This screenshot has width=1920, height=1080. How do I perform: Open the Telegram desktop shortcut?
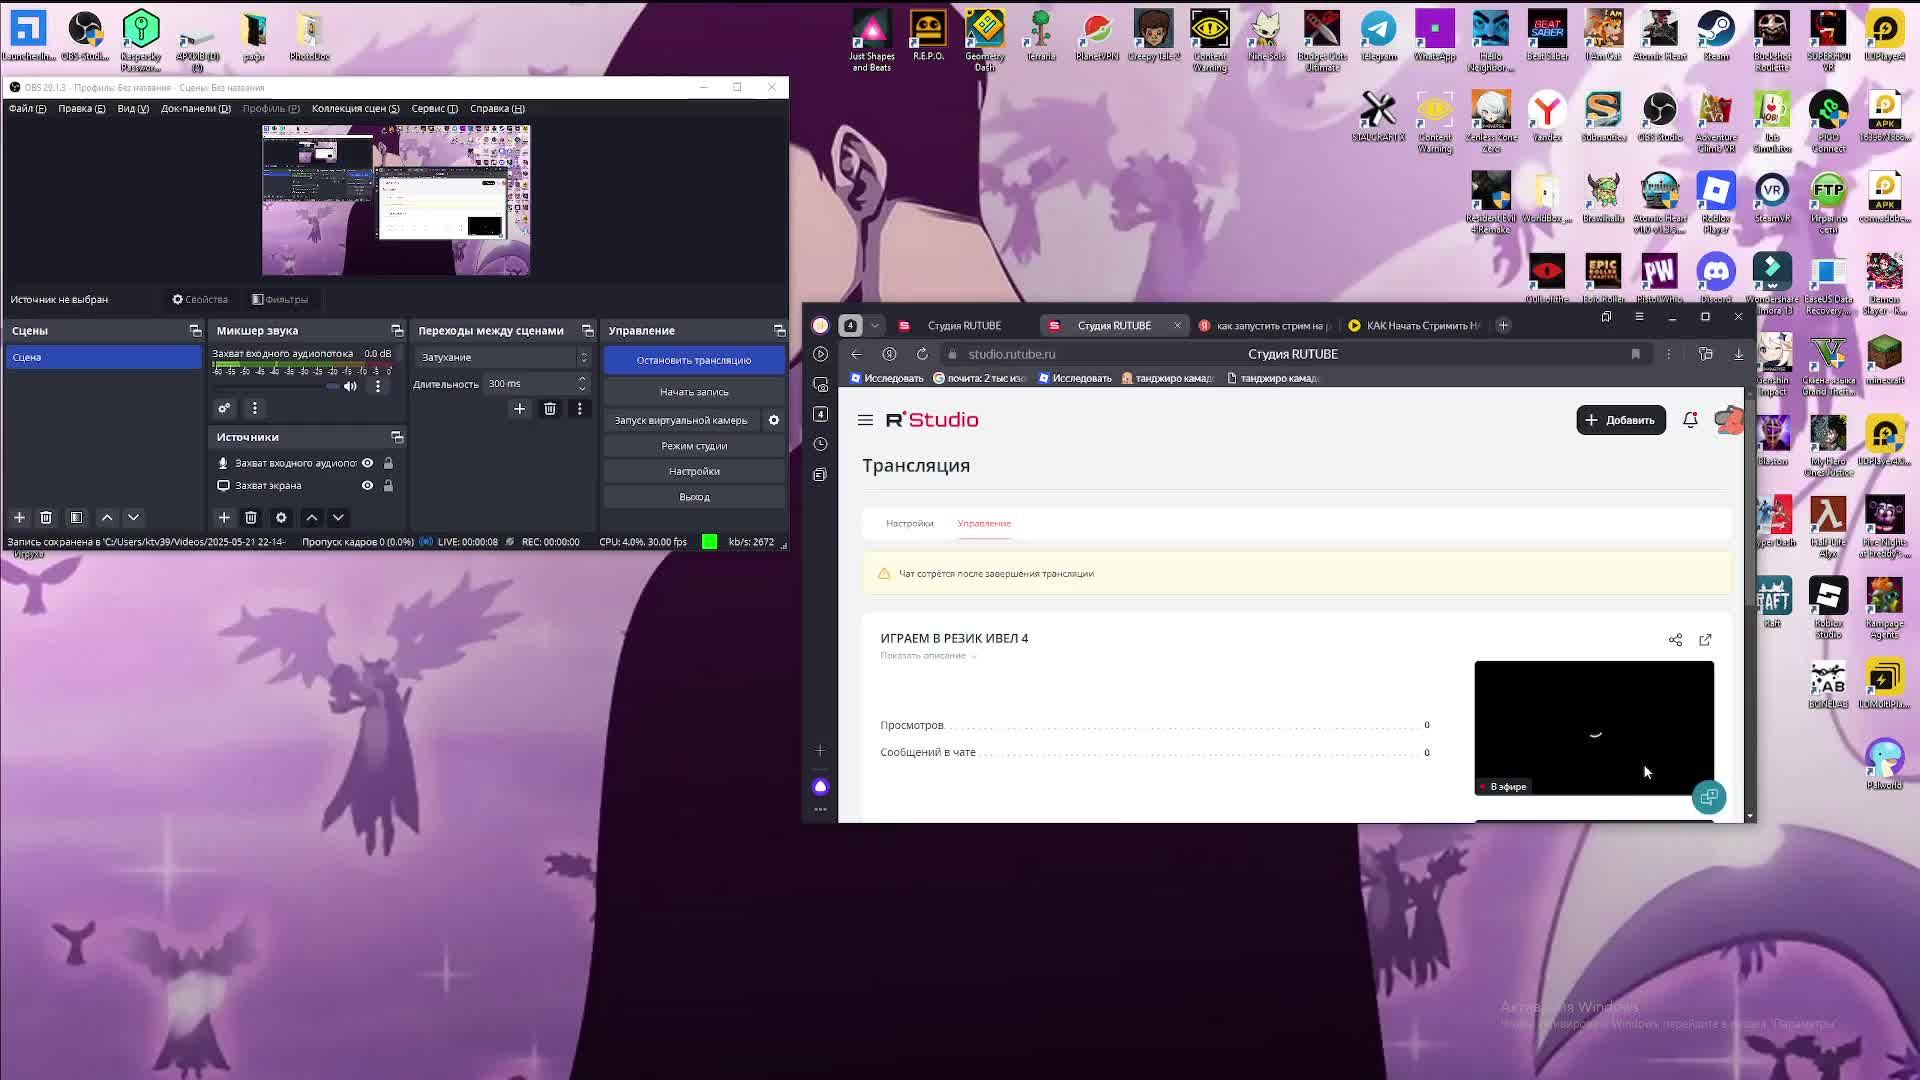tap(1378, 36)
